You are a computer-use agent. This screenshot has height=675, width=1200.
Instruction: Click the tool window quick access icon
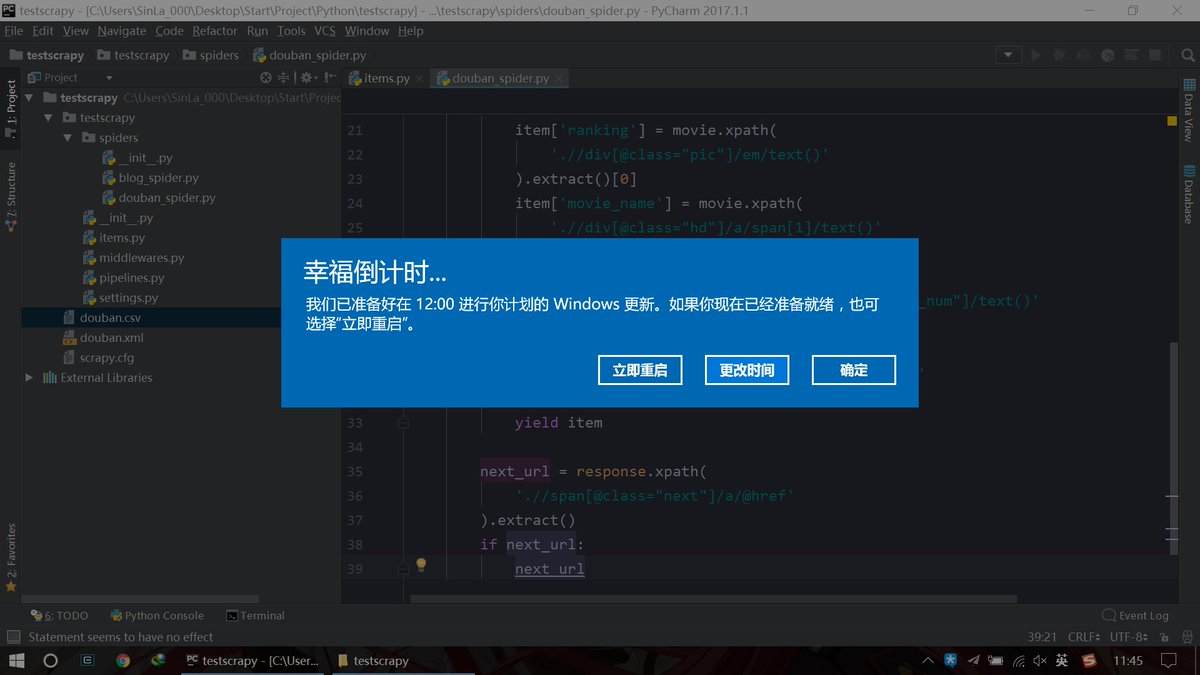12,637
